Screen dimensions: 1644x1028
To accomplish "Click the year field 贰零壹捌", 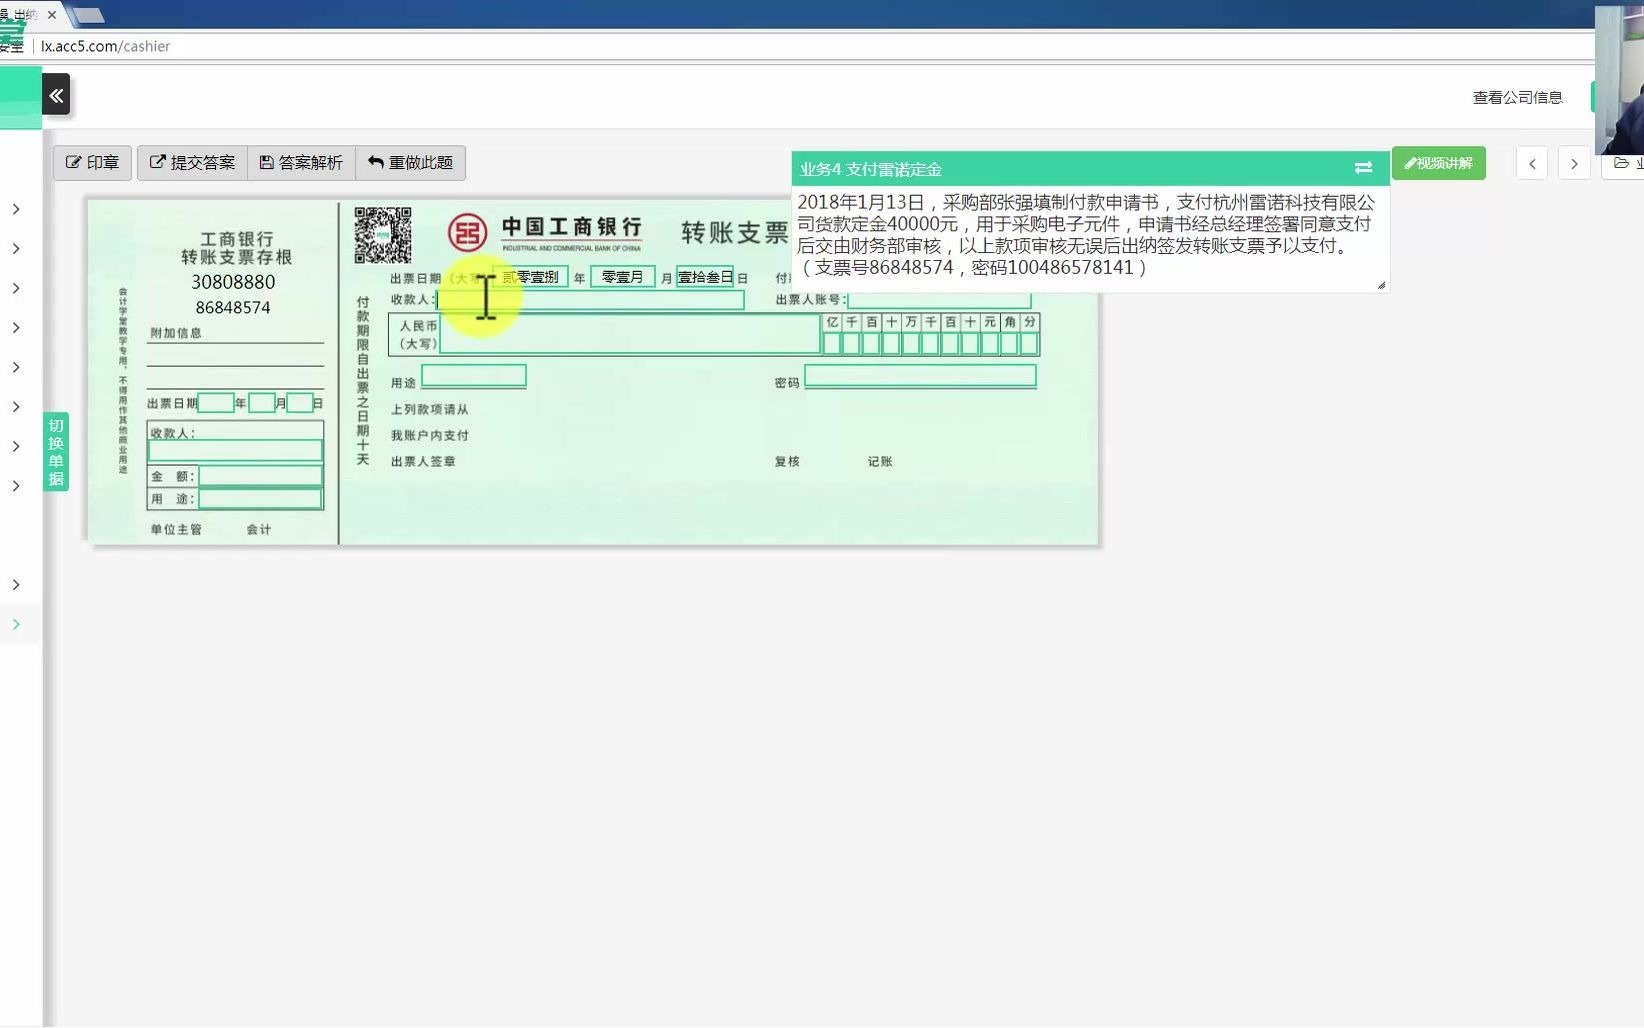I will point(531,277).
